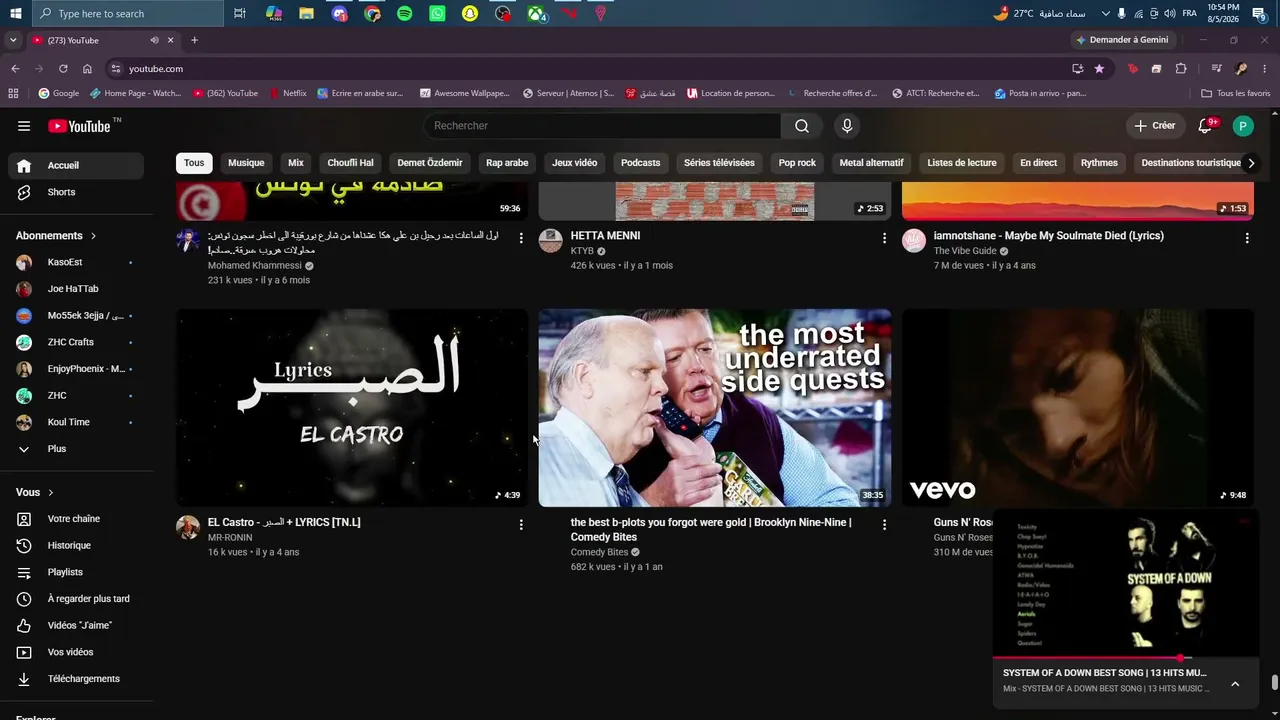Open File Explorer from the taskbar
The image size is (1280, 720).
(x=307, y=14)
